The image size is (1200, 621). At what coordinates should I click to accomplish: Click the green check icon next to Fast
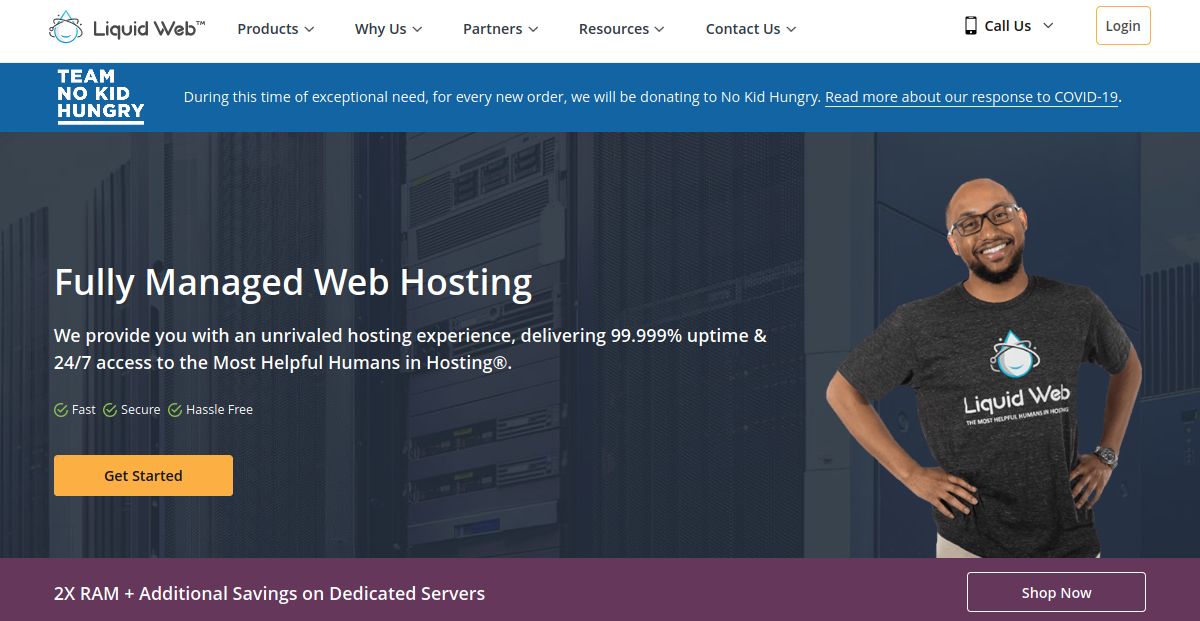[x=61, y=410]
